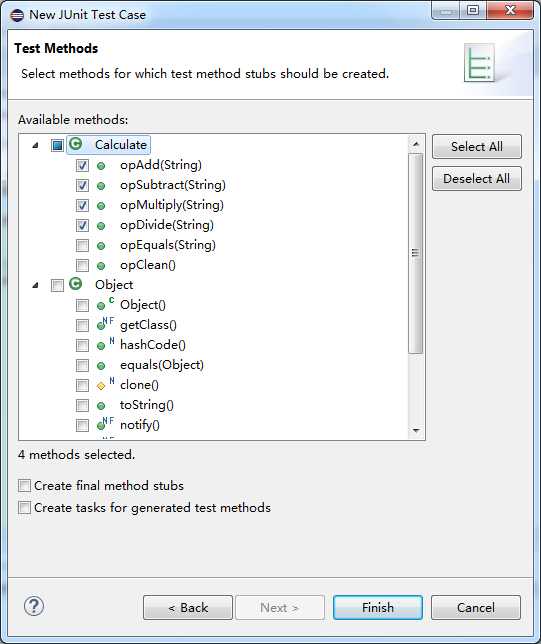The image size is (541, 644).
Task: Click the notify() method icon
Action: point(105,424)
